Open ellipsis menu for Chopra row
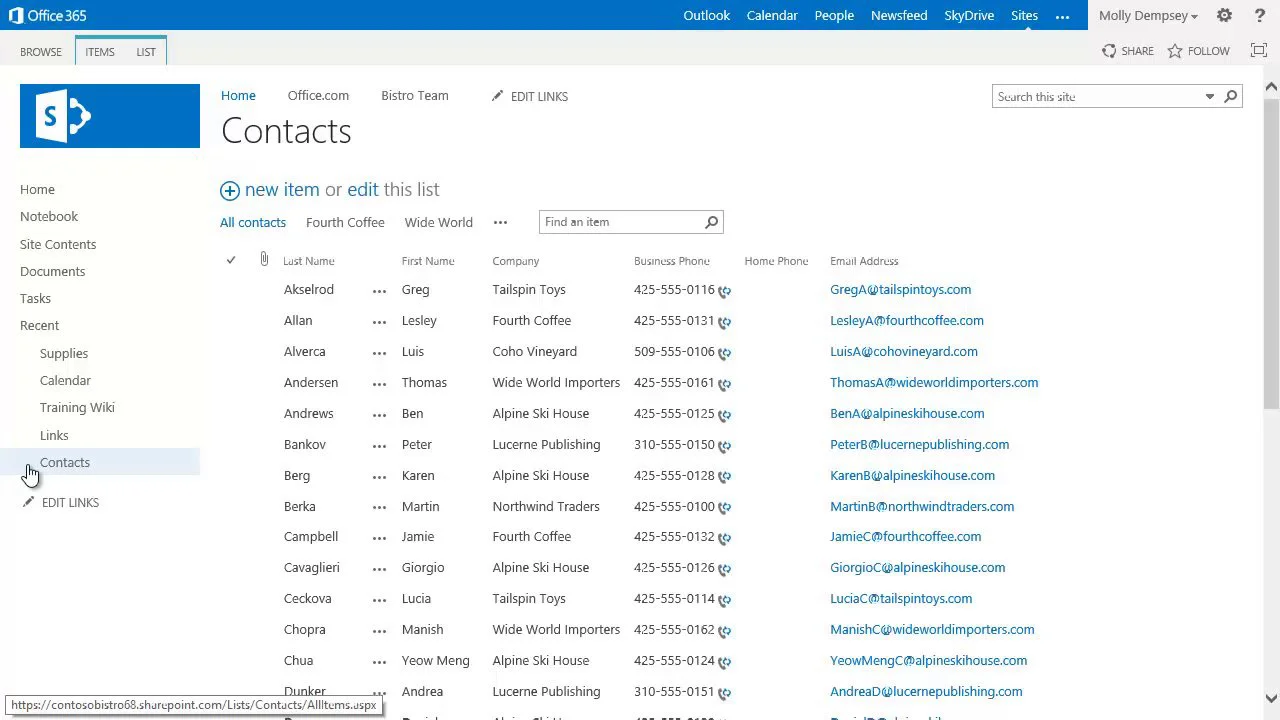Screen dimensions: 1280x720 pos(379,631)
